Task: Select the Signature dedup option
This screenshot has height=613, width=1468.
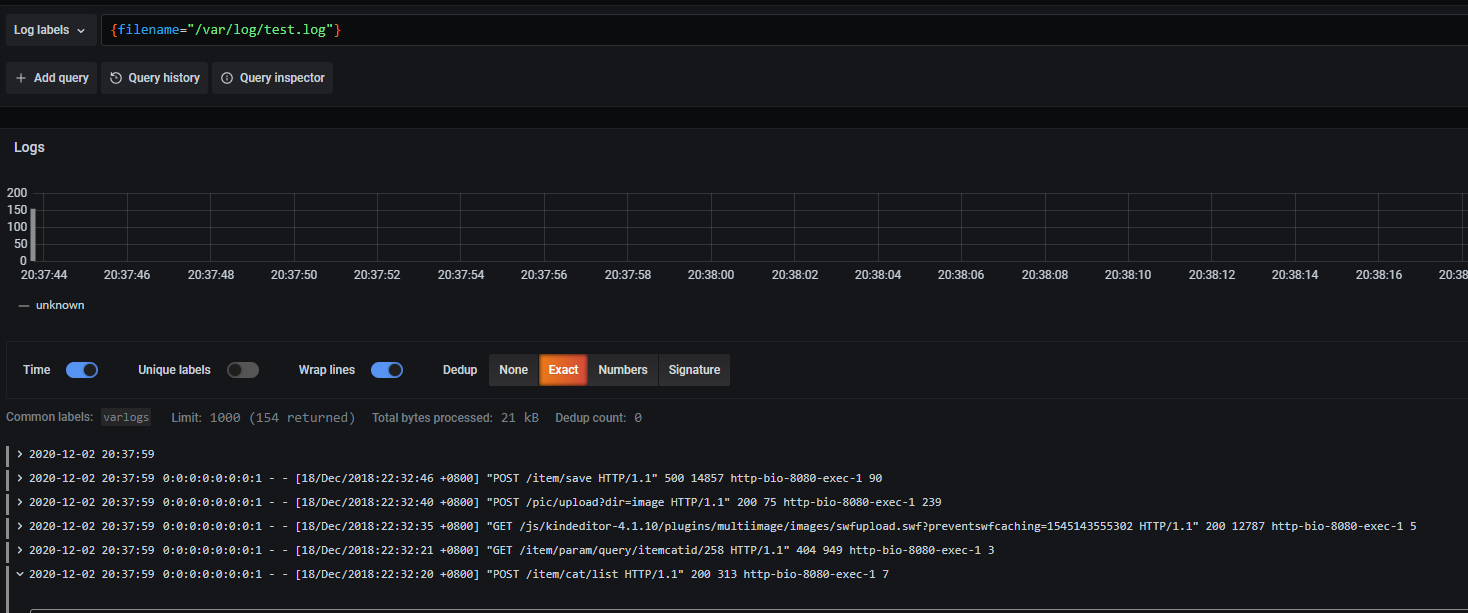Action: 694,370
